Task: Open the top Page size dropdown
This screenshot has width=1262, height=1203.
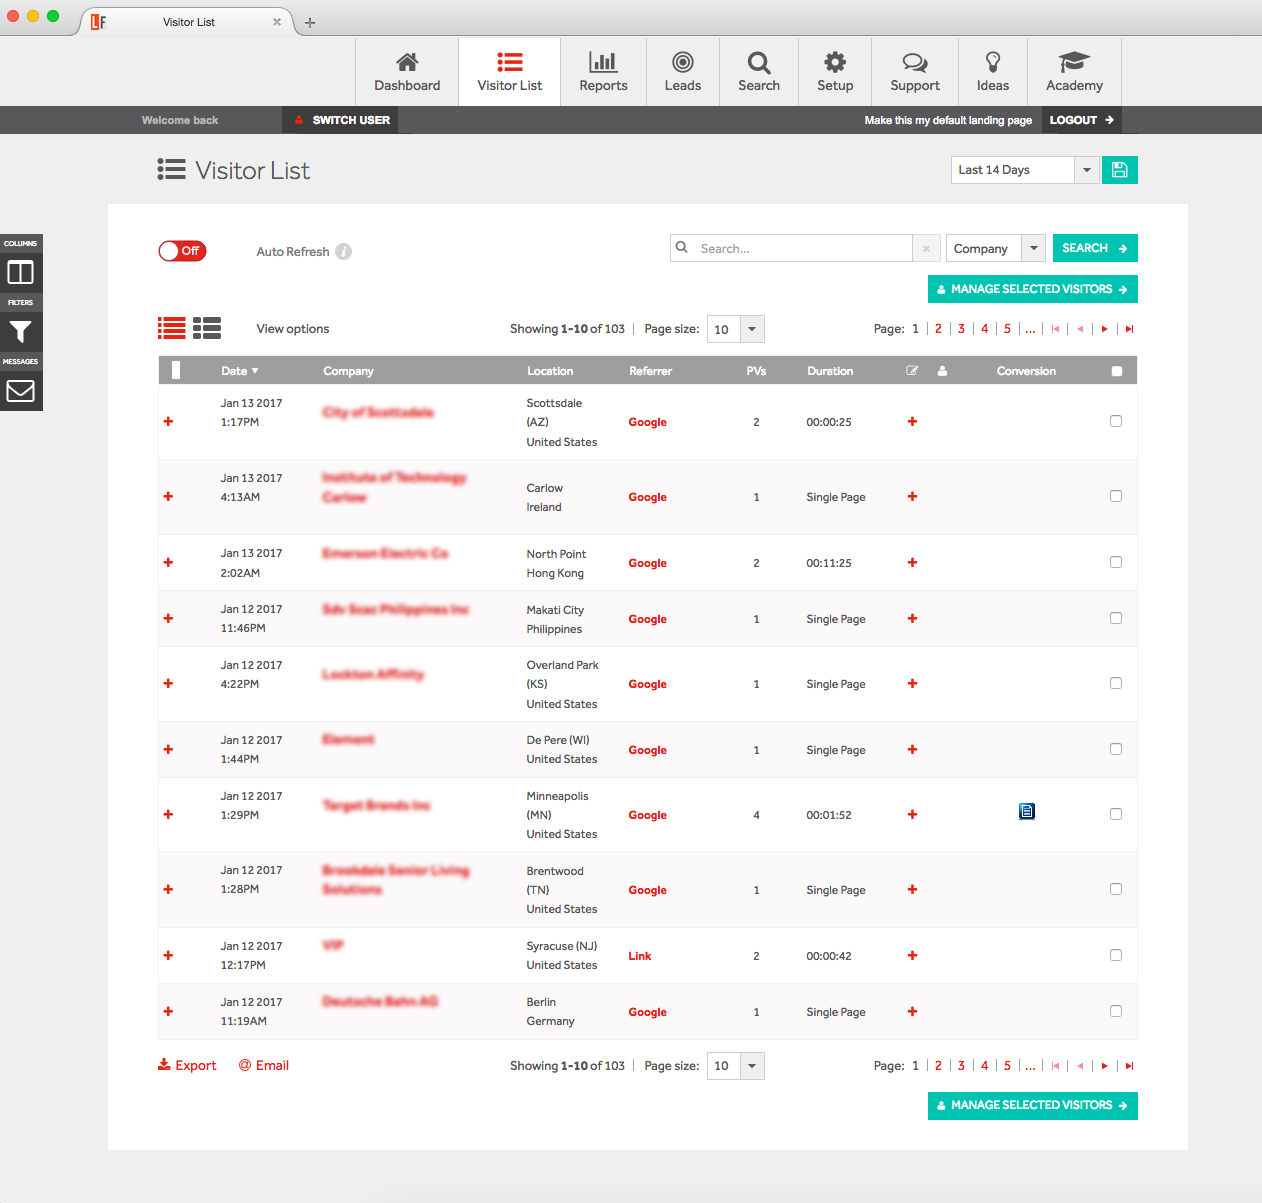Action: click(x=736, y=329)
